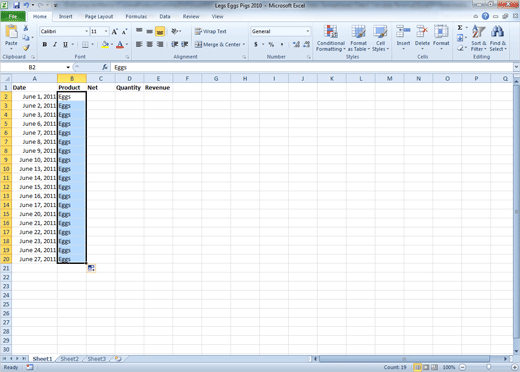Expand the Name Box dropdown arrow

pos(68,67)
